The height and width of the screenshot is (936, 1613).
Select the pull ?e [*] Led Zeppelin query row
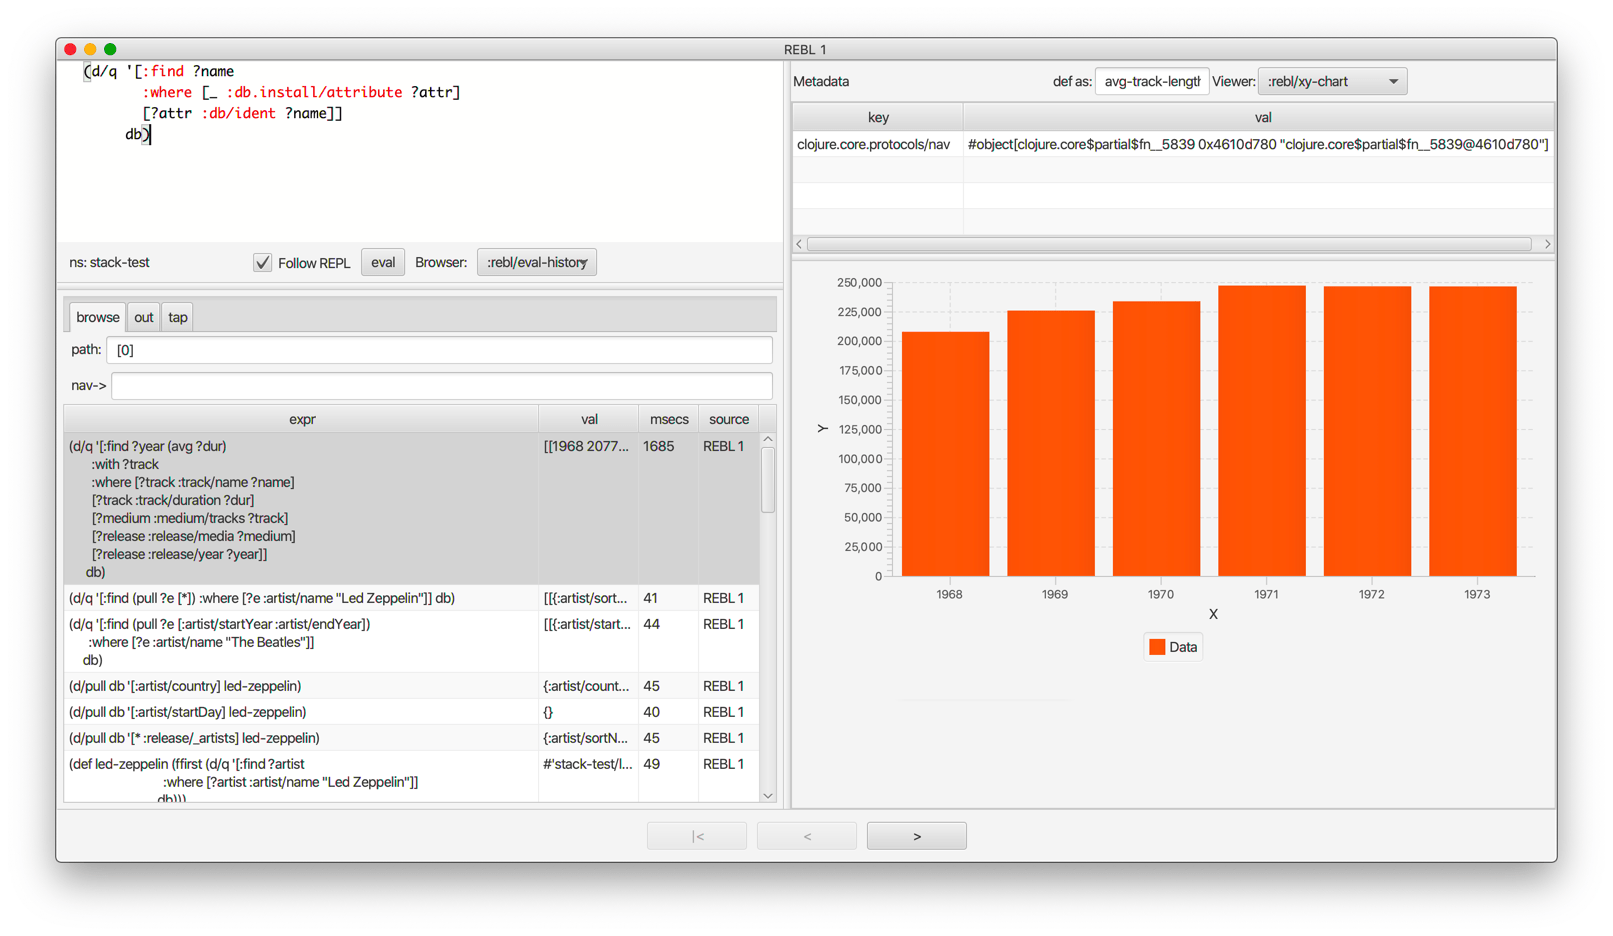(411, 598)
